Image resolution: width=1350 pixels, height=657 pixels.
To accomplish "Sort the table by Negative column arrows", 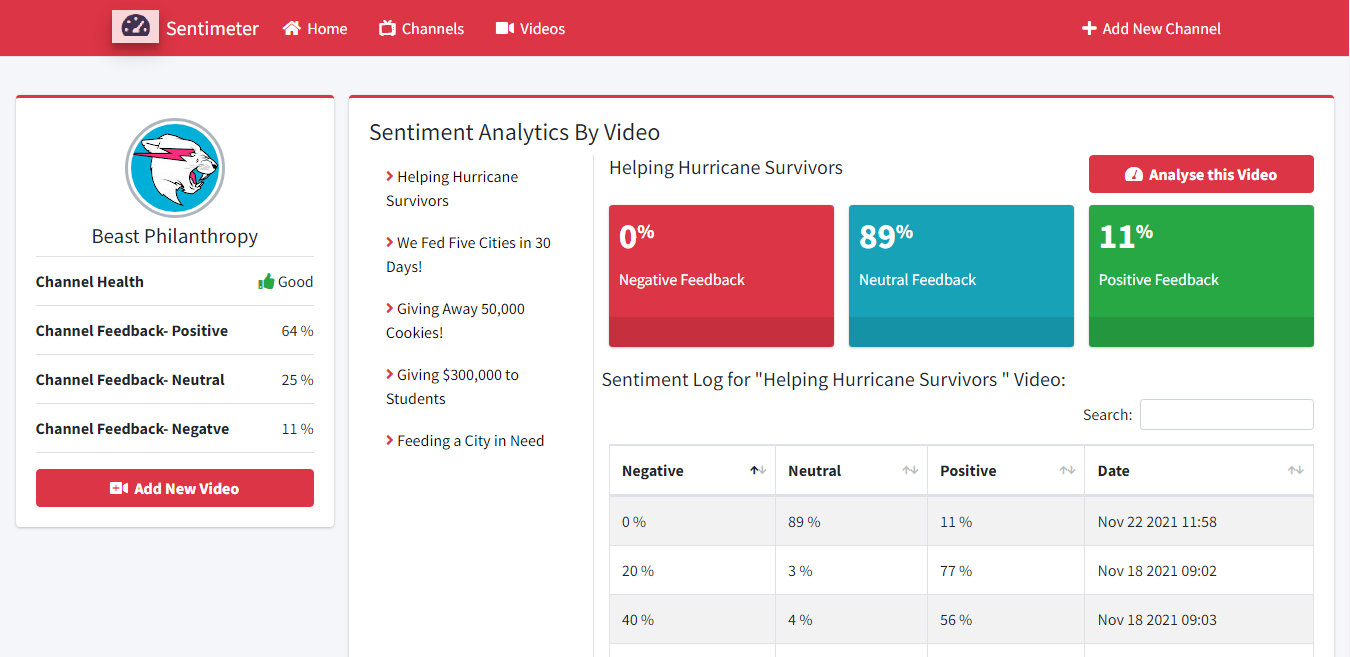I will point(758,471).
